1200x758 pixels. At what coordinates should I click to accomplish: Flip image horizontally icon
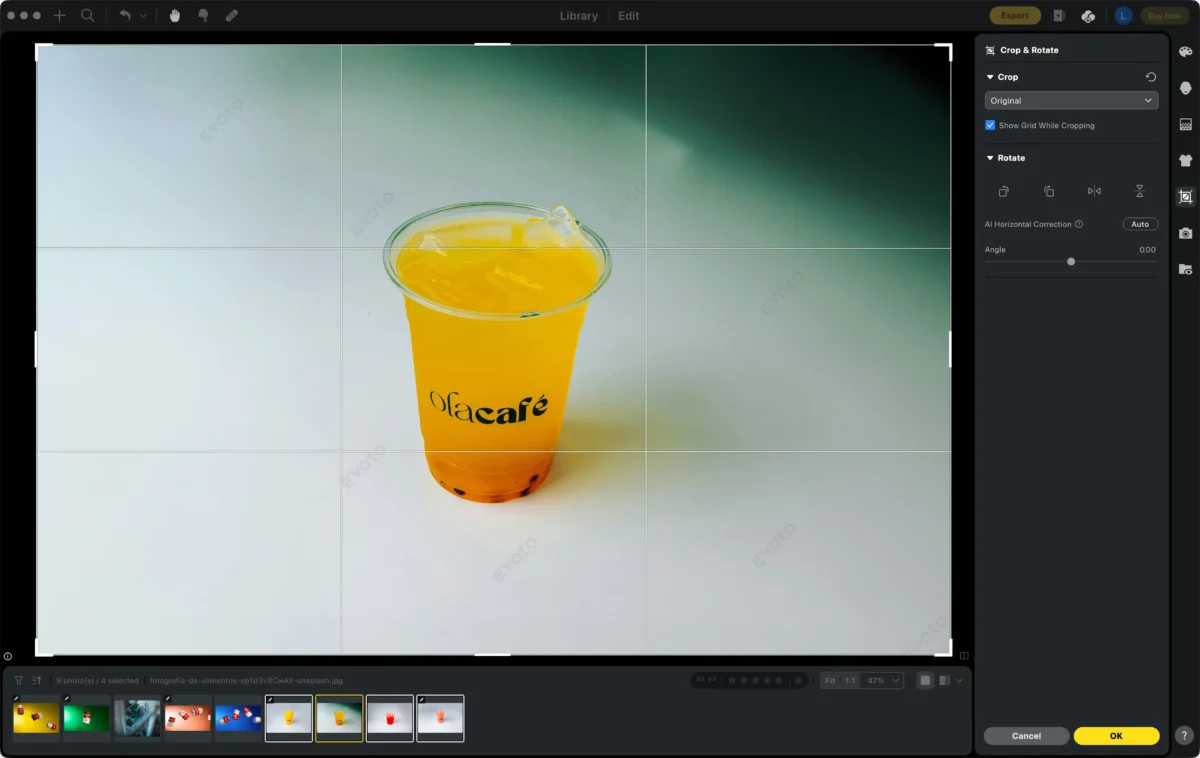coord(1094,191)
